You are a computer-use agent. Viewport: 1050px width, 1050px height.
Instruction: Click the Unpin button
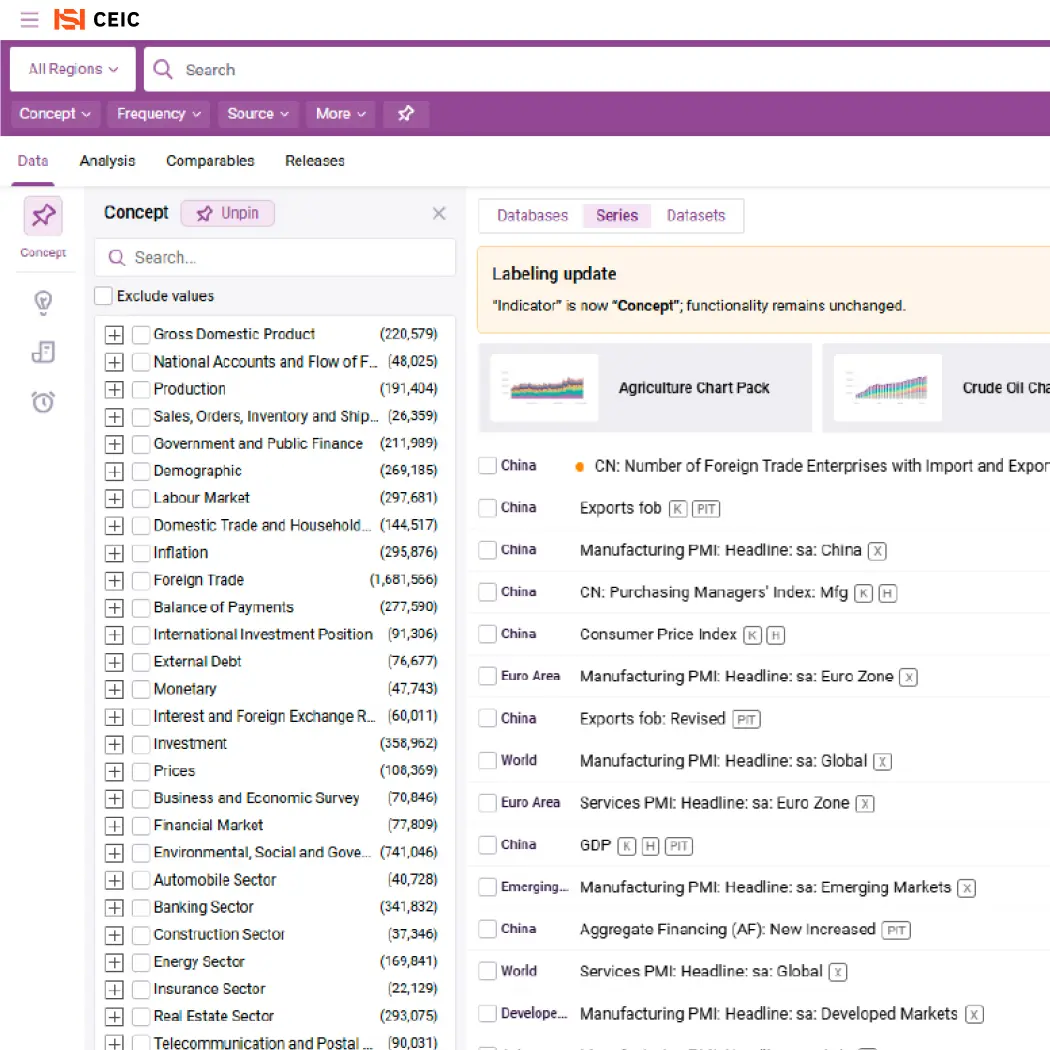tap(227, 213)
